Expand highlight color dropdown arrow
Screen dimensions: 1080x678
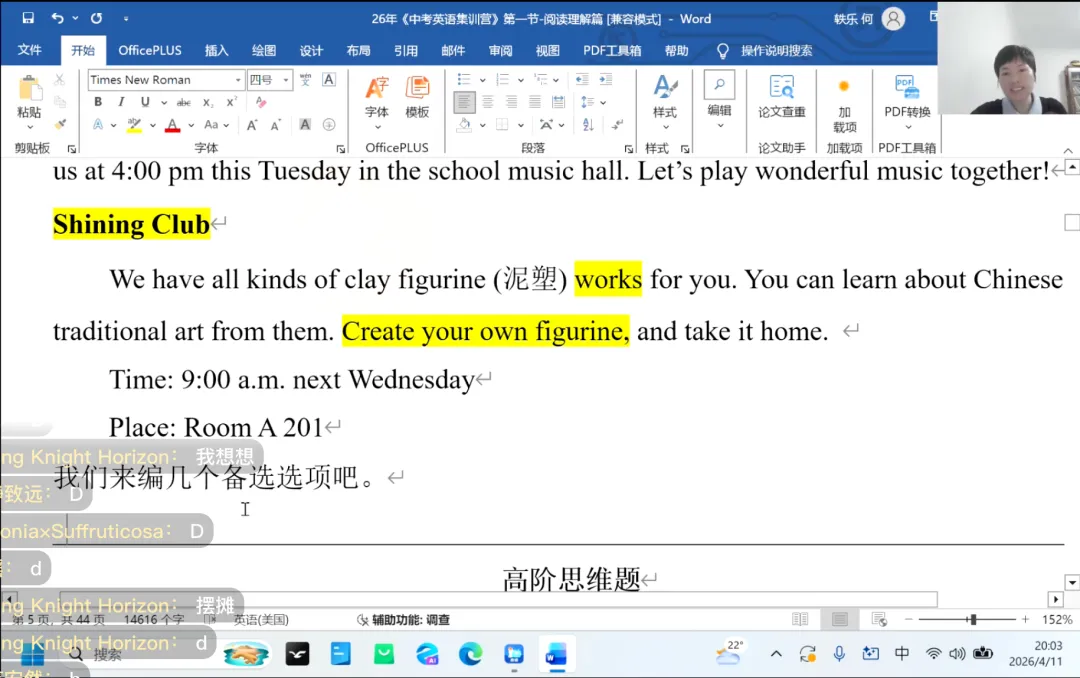(152, 125)
